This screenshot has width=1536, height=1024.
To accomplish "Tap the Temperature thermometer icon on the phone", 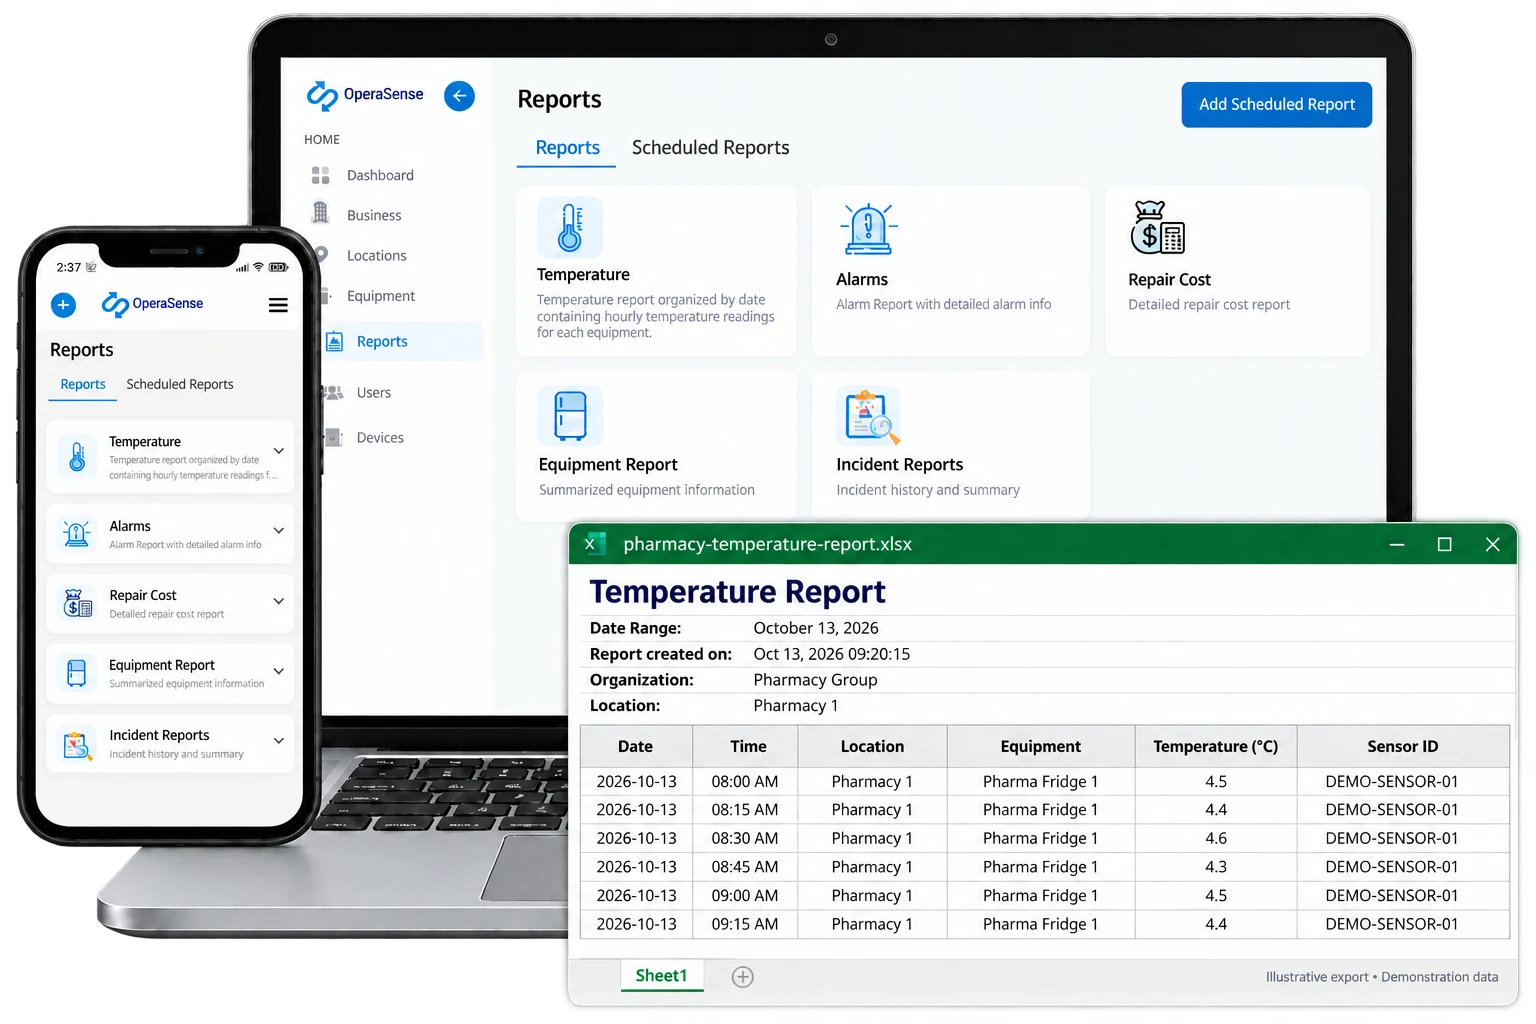I will tap(77, 457).
